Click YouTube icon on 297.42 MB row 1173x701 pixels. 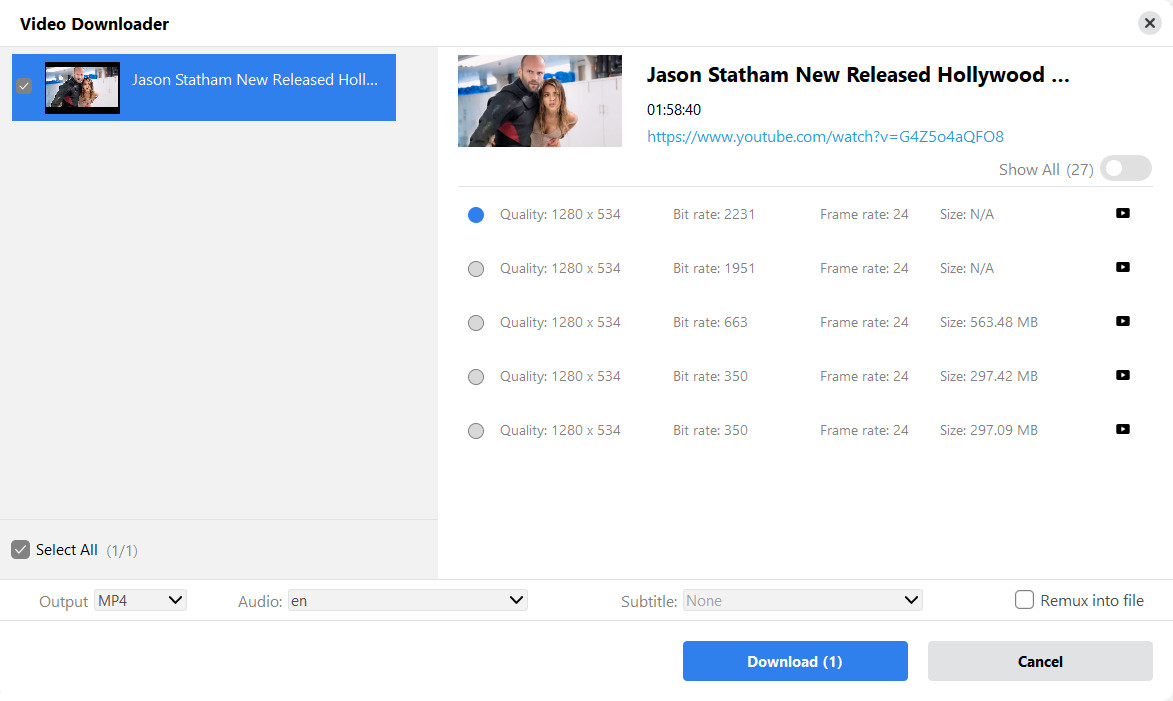pos(1122,375)
